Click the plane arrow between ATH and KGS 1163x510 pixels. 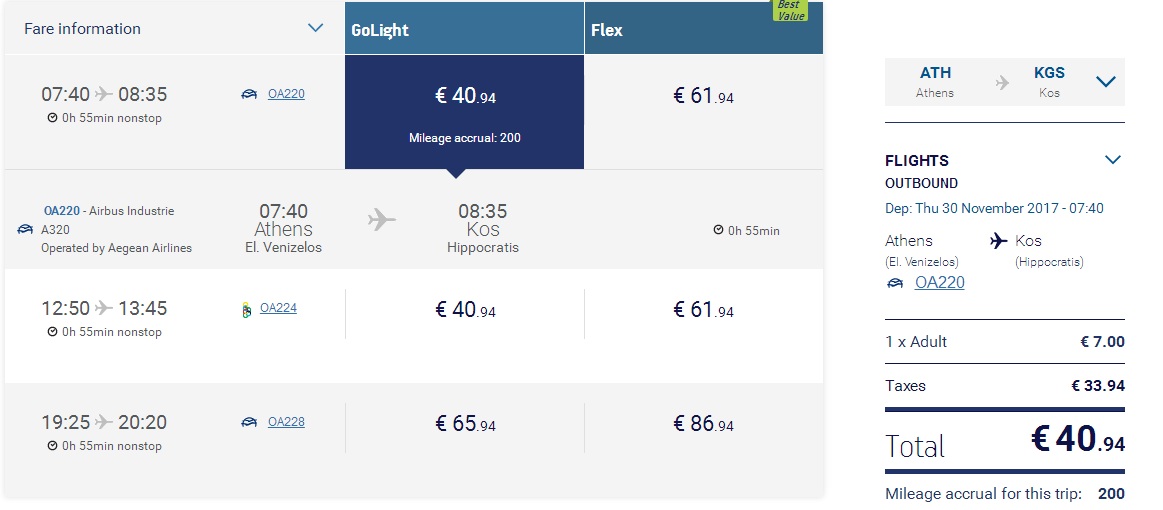(1002, 82)
